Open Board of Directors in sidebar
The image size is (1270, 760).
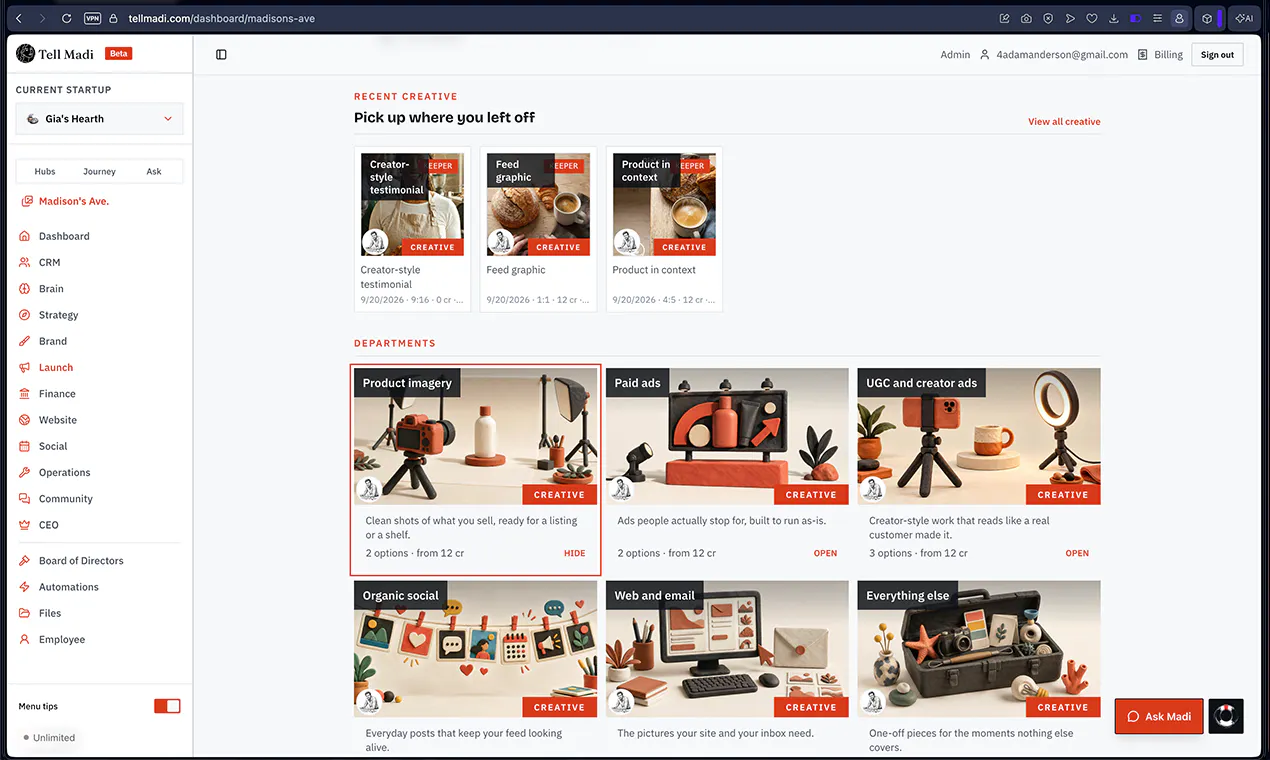tap(81, 561)
